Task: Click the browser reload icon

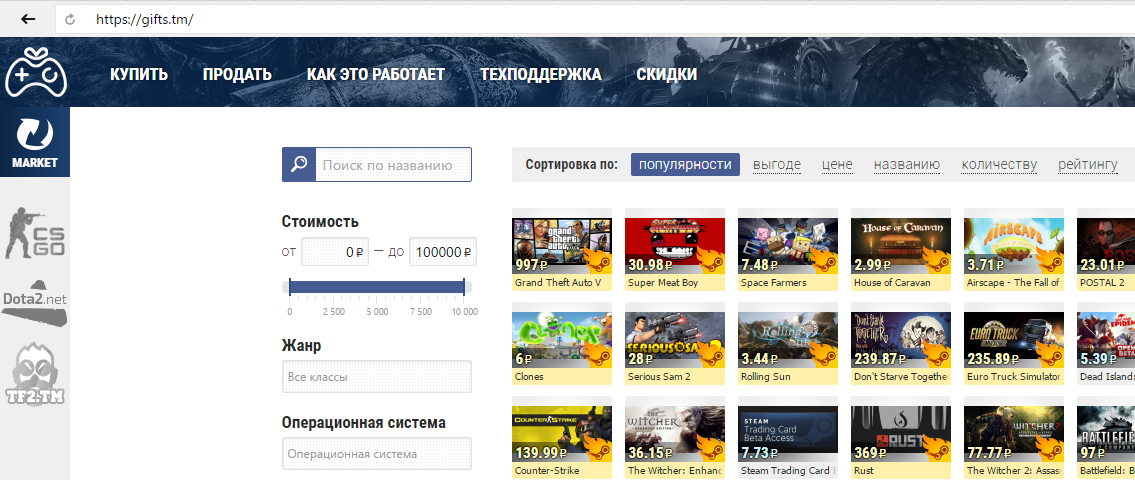Action: point(70,20)
